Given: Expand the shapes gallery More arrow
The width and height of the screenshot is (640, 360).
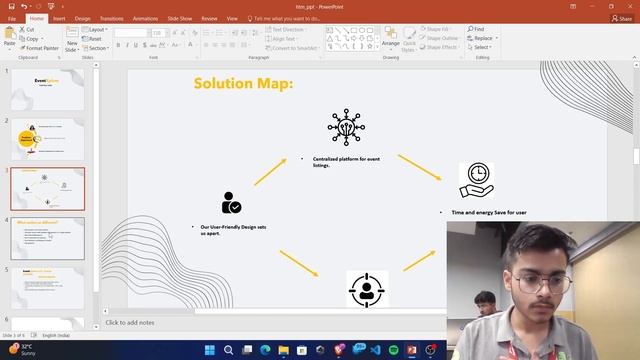Looking at the screenshot, I should (377, 47).
